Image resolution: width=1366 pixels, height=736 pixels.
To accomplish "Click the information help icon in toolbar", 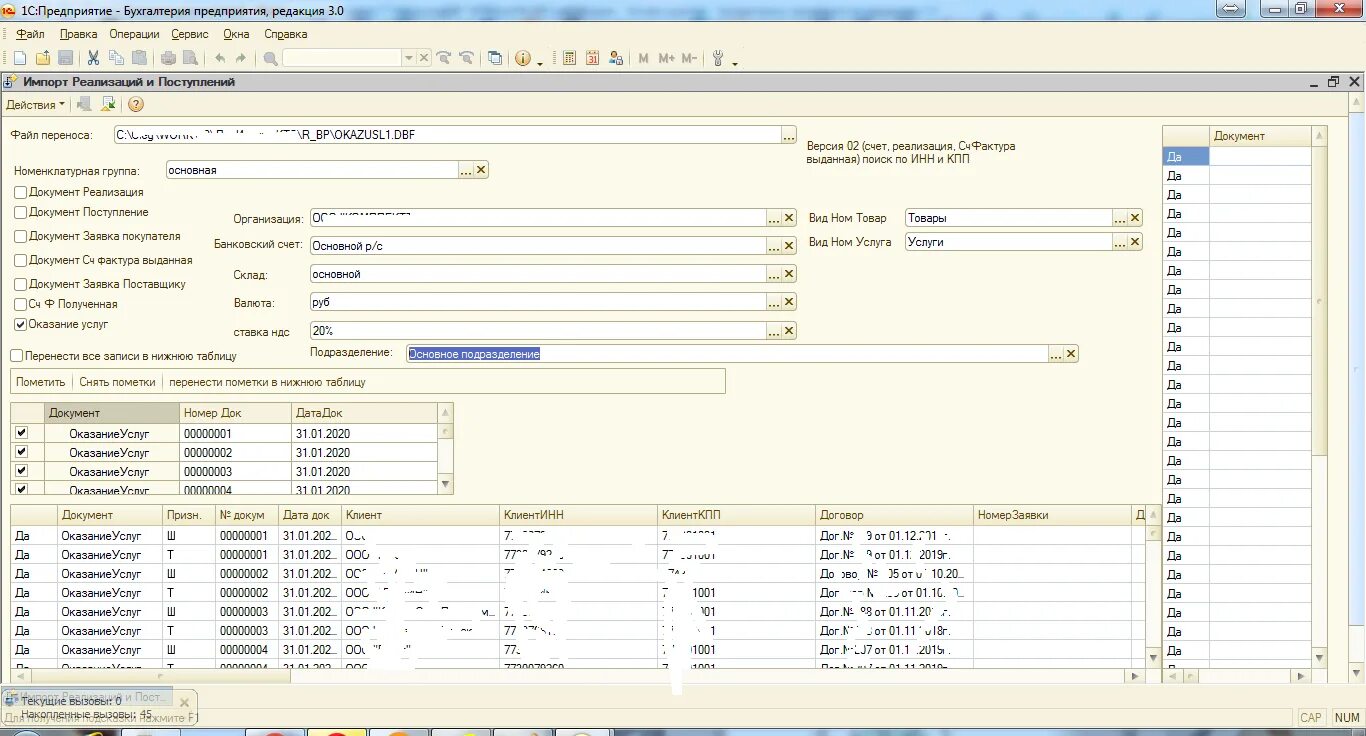I will point(523,59).
